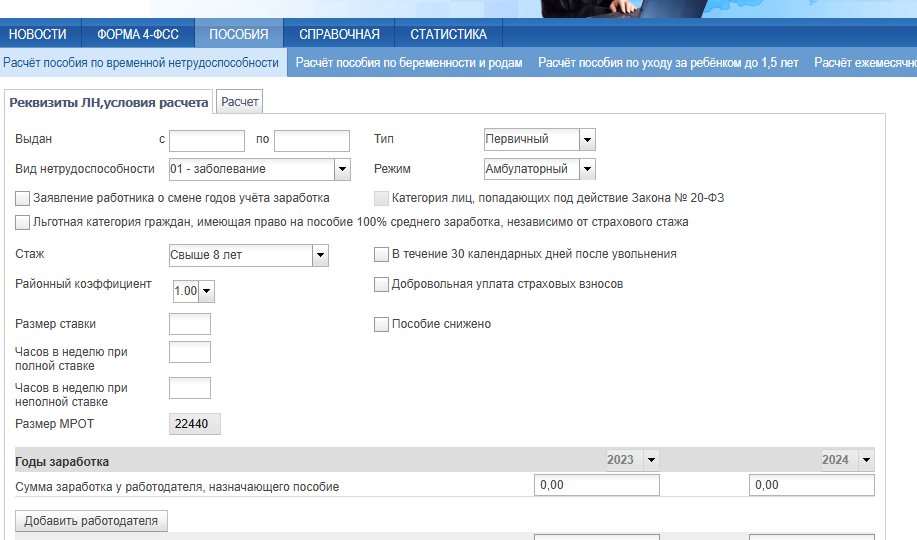Click the 2023 earnings sum field

[597, 485]
